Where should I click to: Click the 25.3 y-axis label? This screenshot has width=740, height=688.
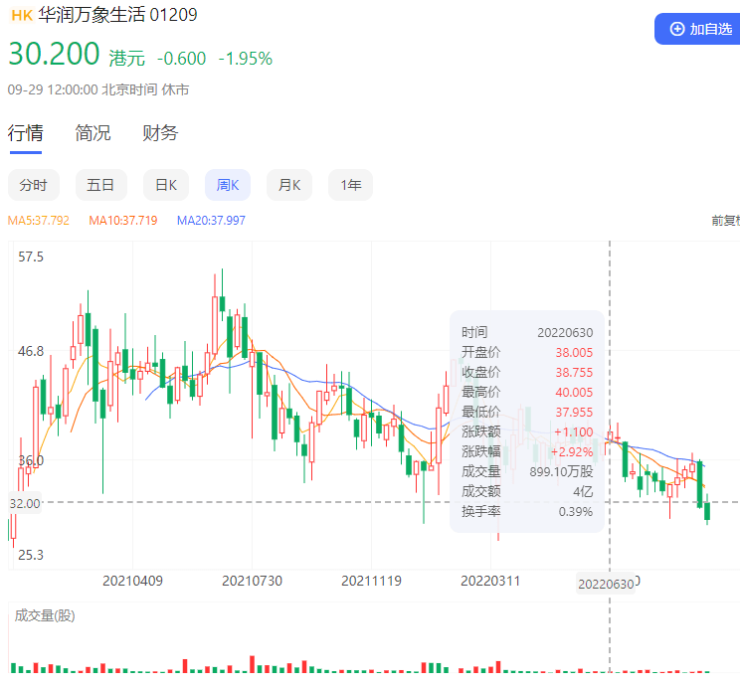coord(31,555)
